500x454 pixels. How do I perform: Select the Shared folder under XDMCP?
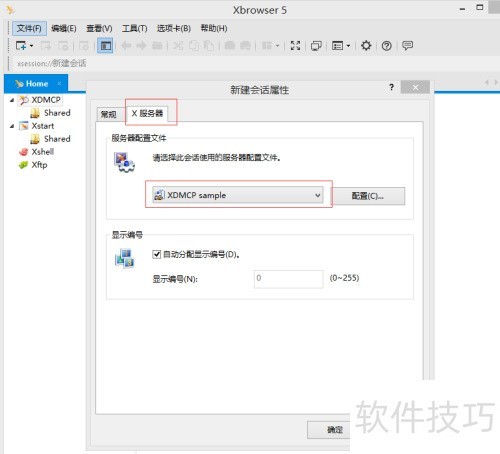click(x=57, y=113)
